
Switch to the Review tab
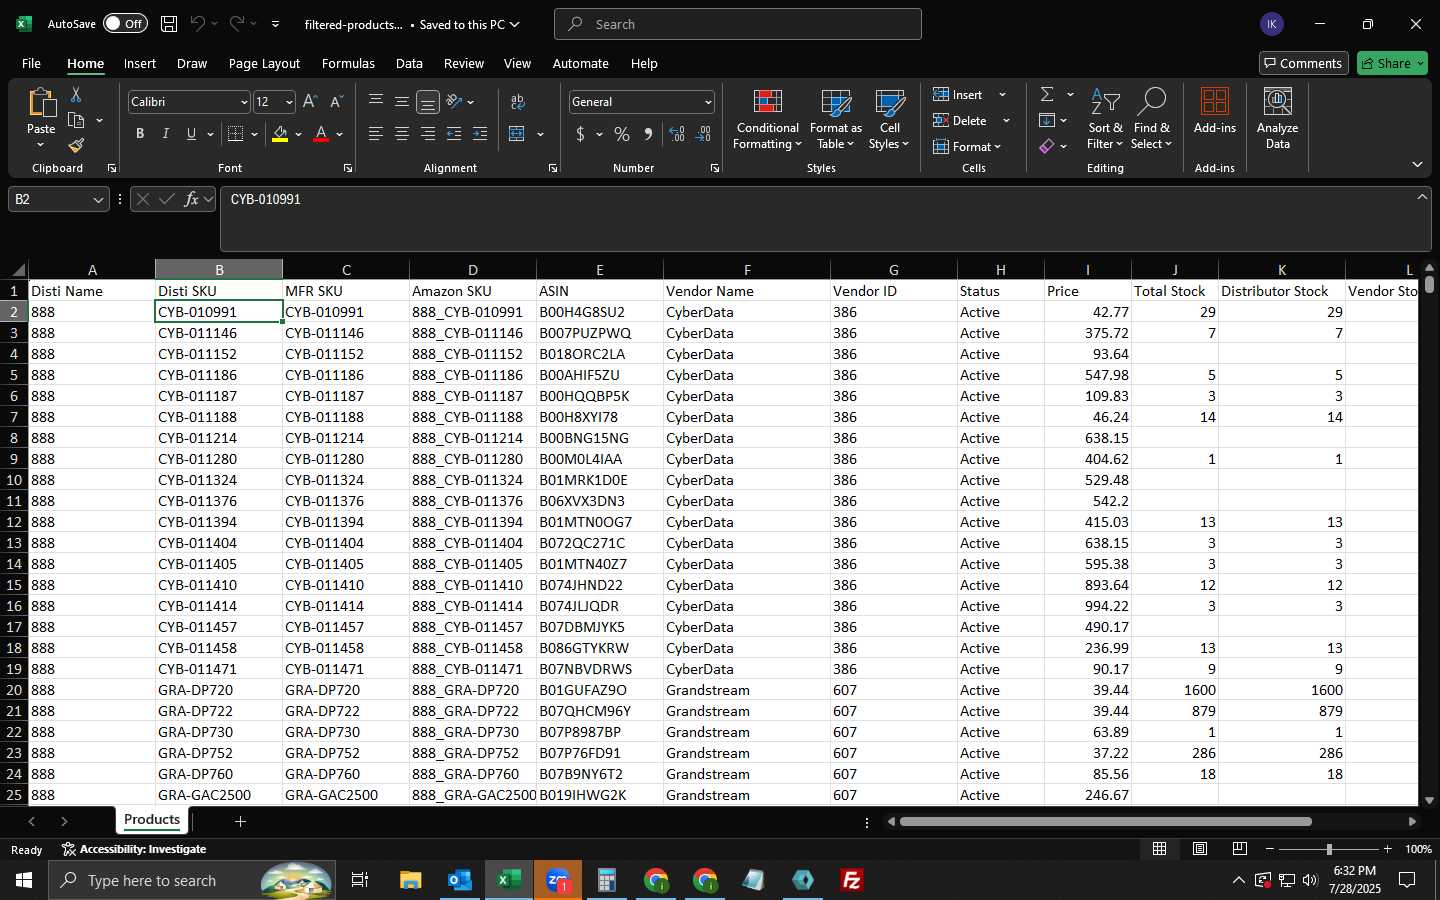tap(464, 63)
